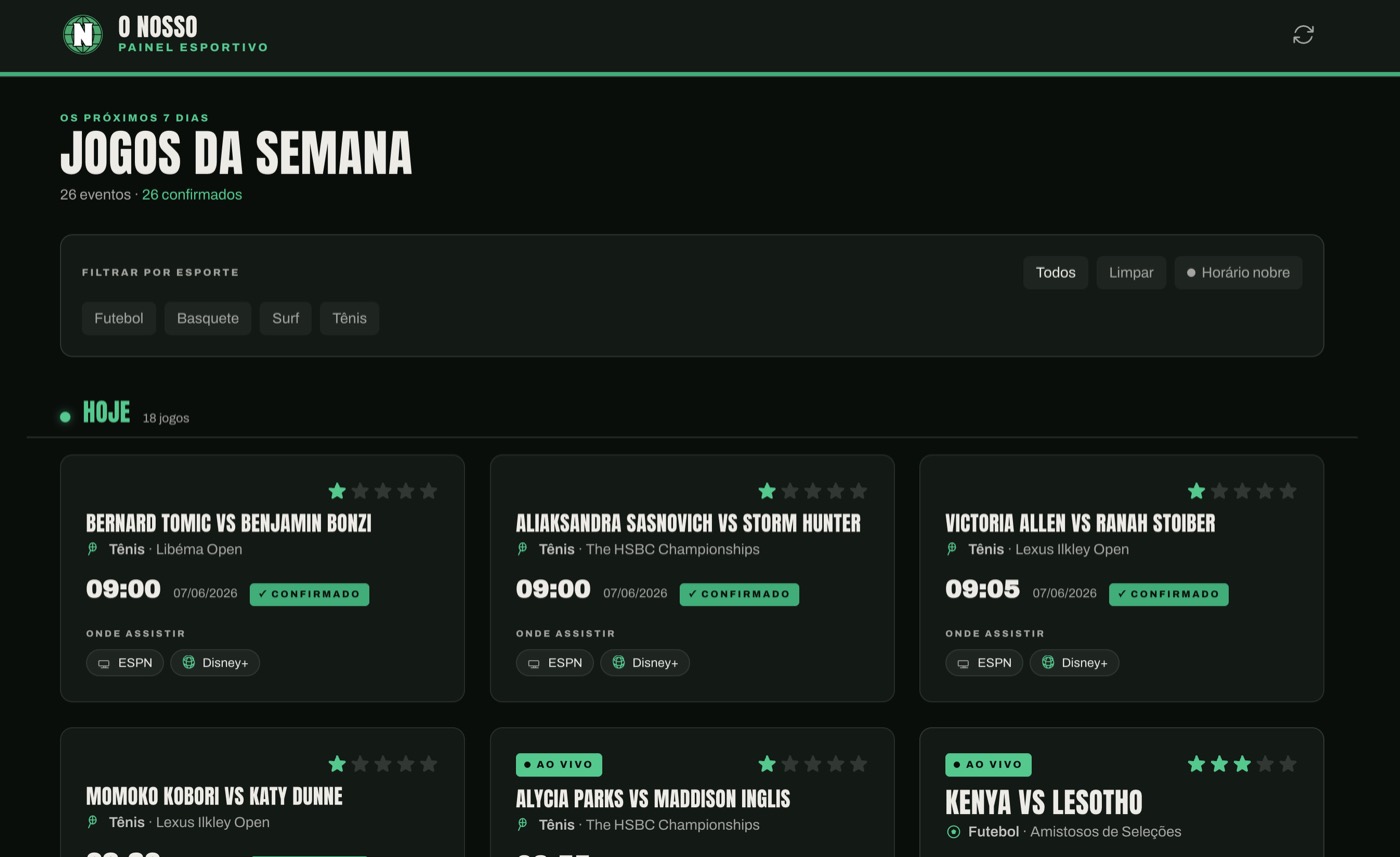Click Amistosos de Seleções competition text
This screenshot has width=1400, height=857.
click(1106, 832)
